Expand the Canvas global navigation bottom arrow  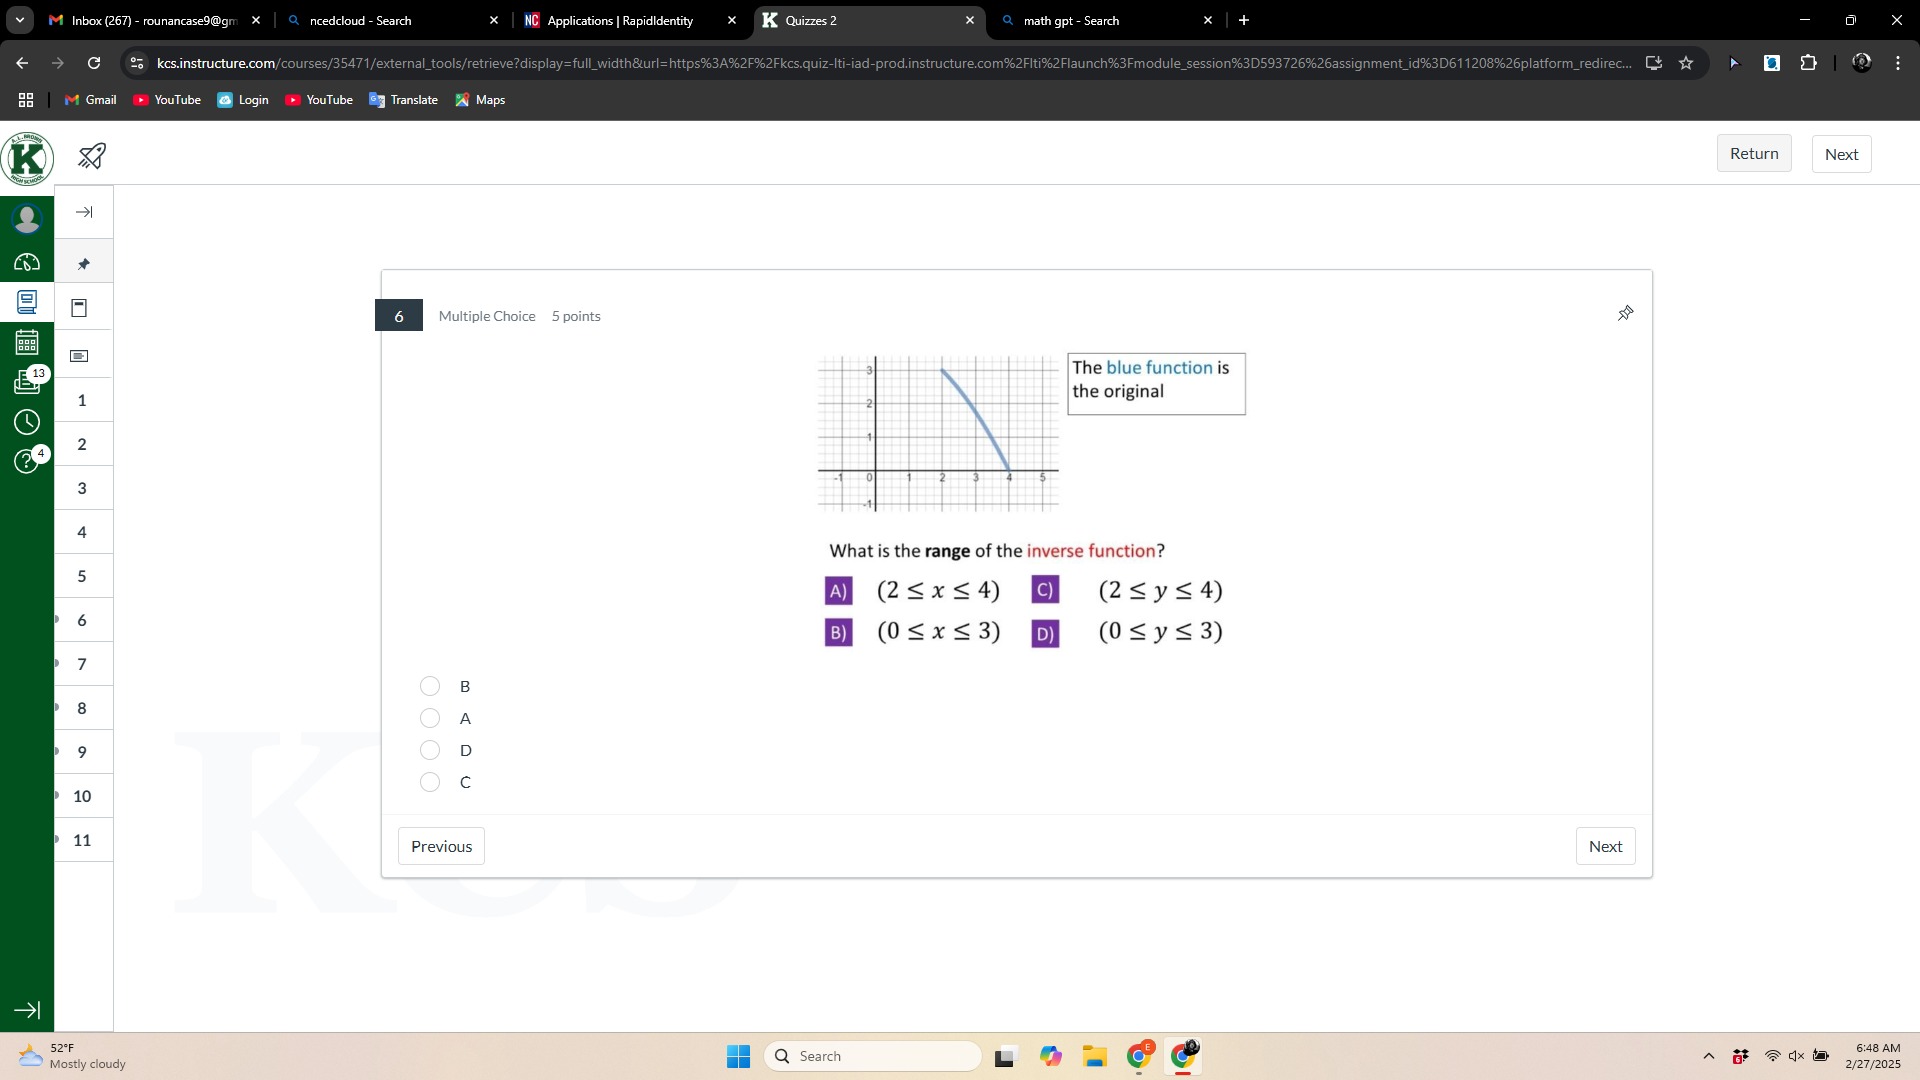[x=27, y=1010]
